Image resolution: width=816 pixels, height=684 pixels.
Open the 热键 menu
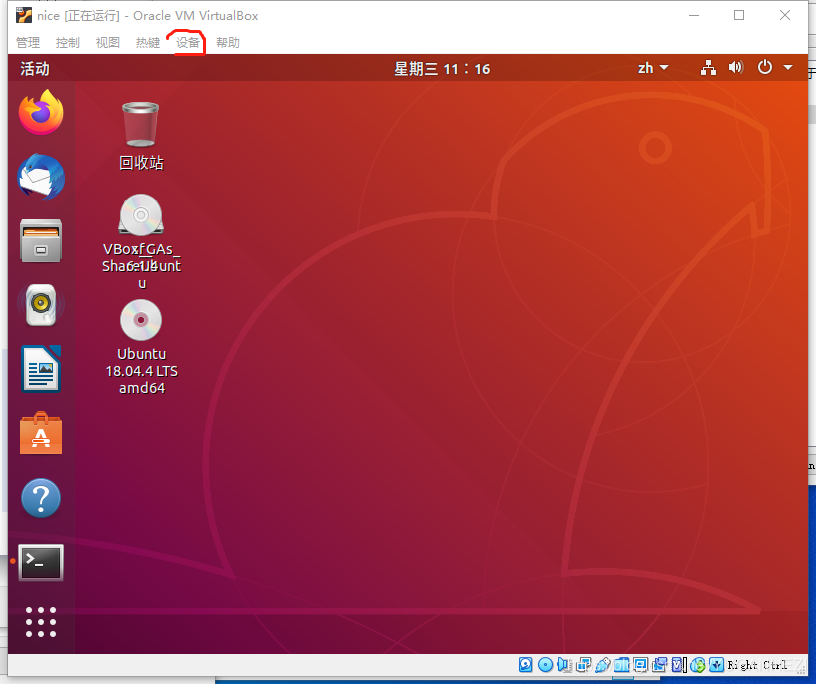[148, 43]
